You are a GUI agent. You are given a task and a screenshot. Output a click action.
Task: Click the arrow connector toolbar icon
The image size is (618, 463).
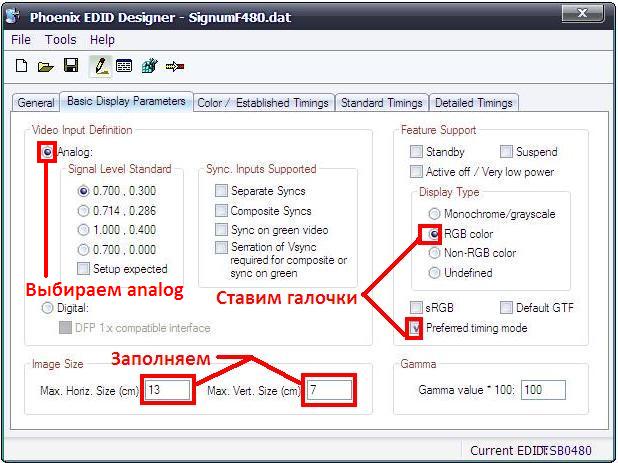coord(175,67)
